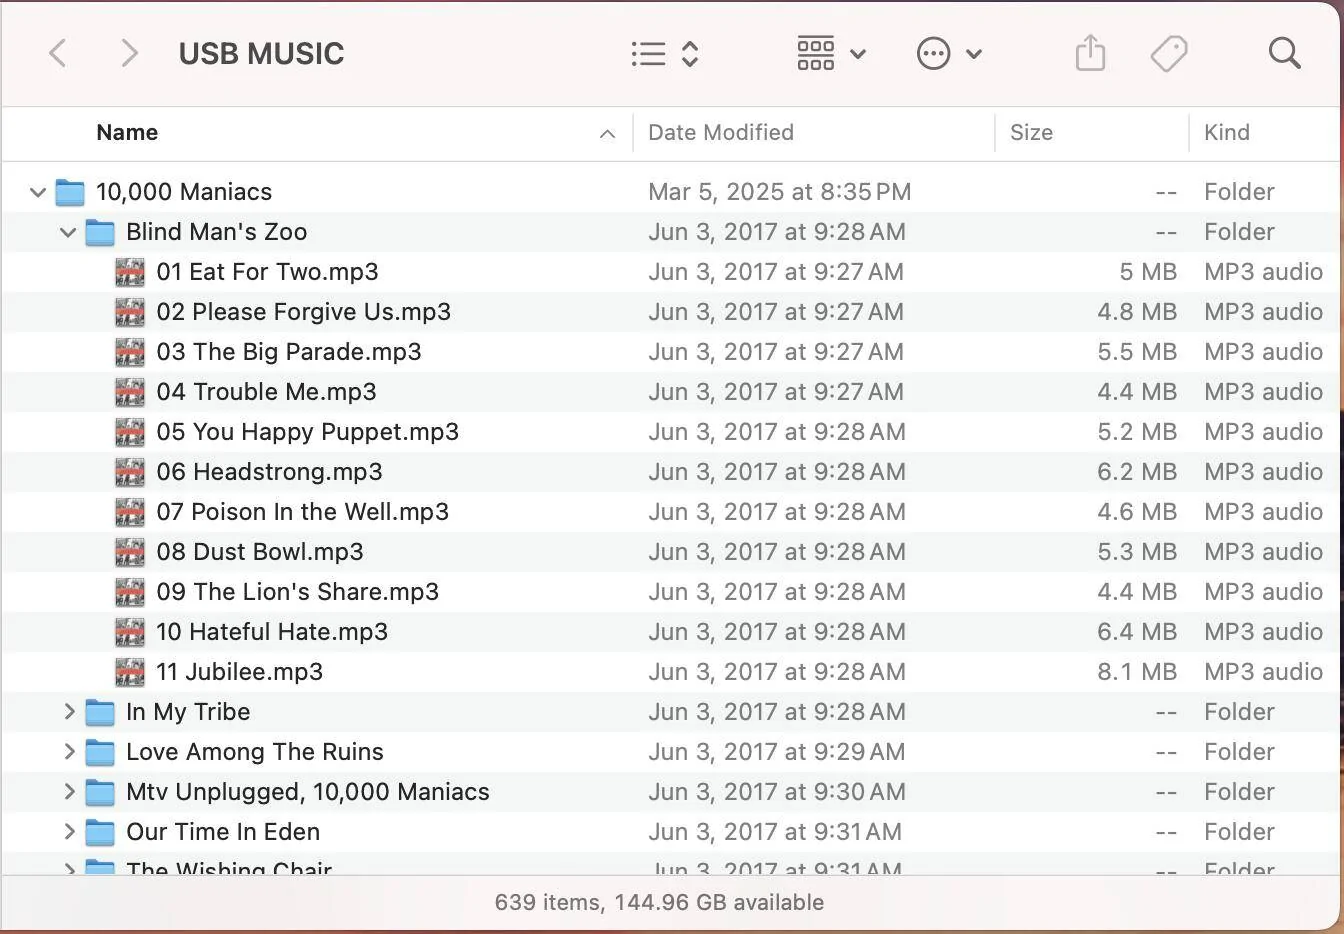
Task: Click the Edit Tags icon
Action: click(x=1168, y=53)
